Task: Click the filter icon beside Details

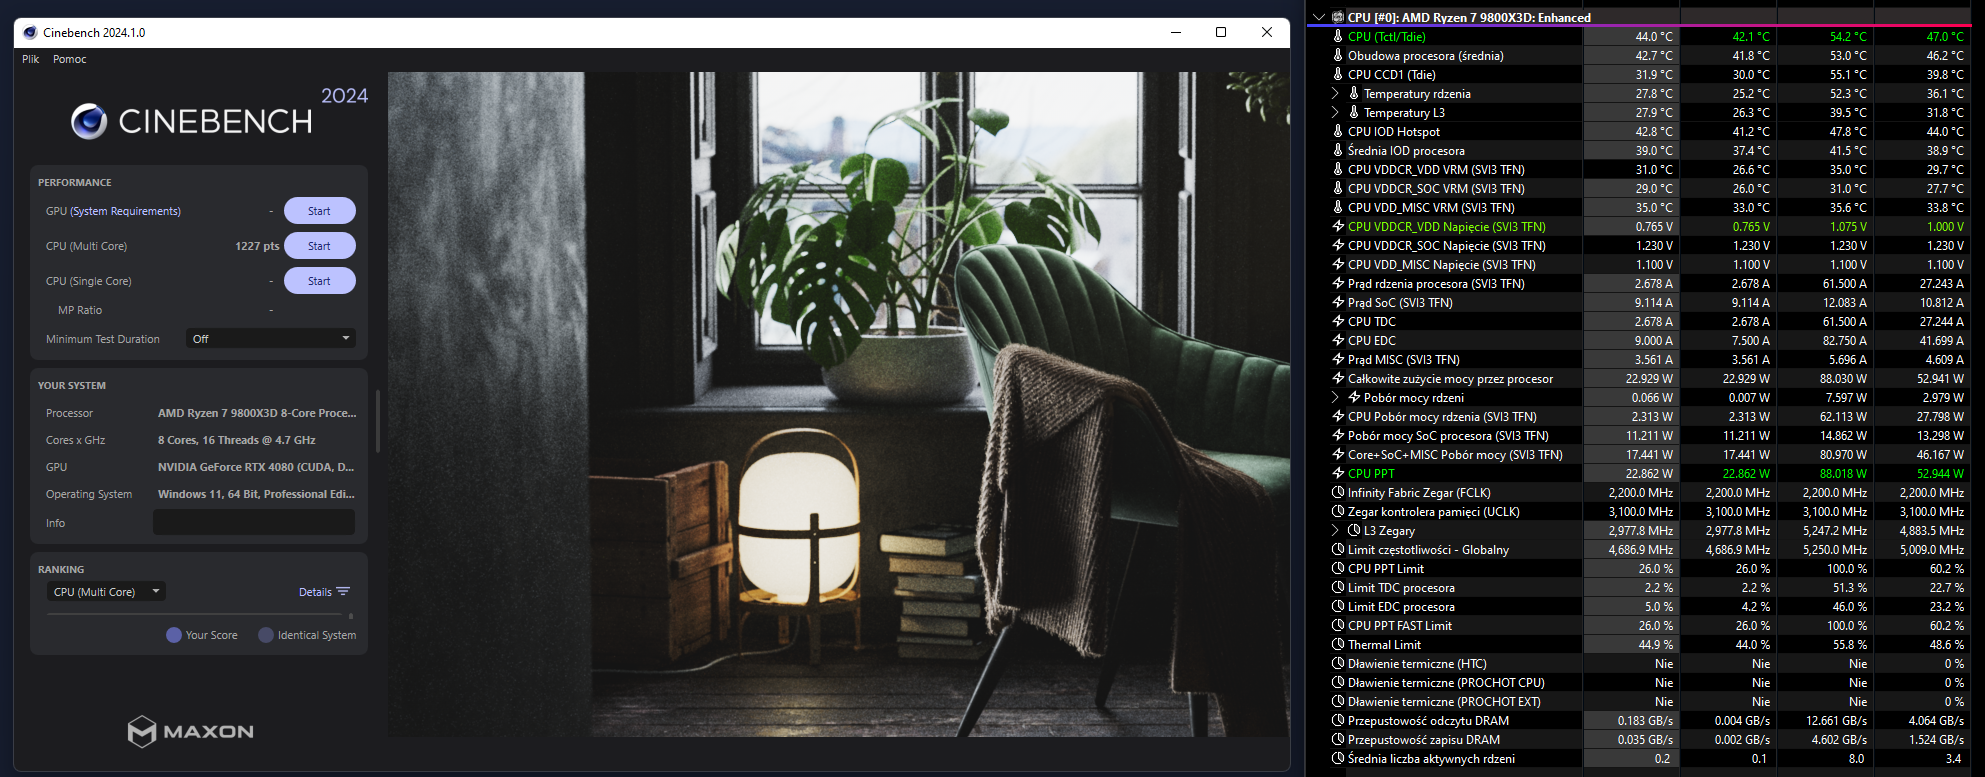Action: (343, 592)
